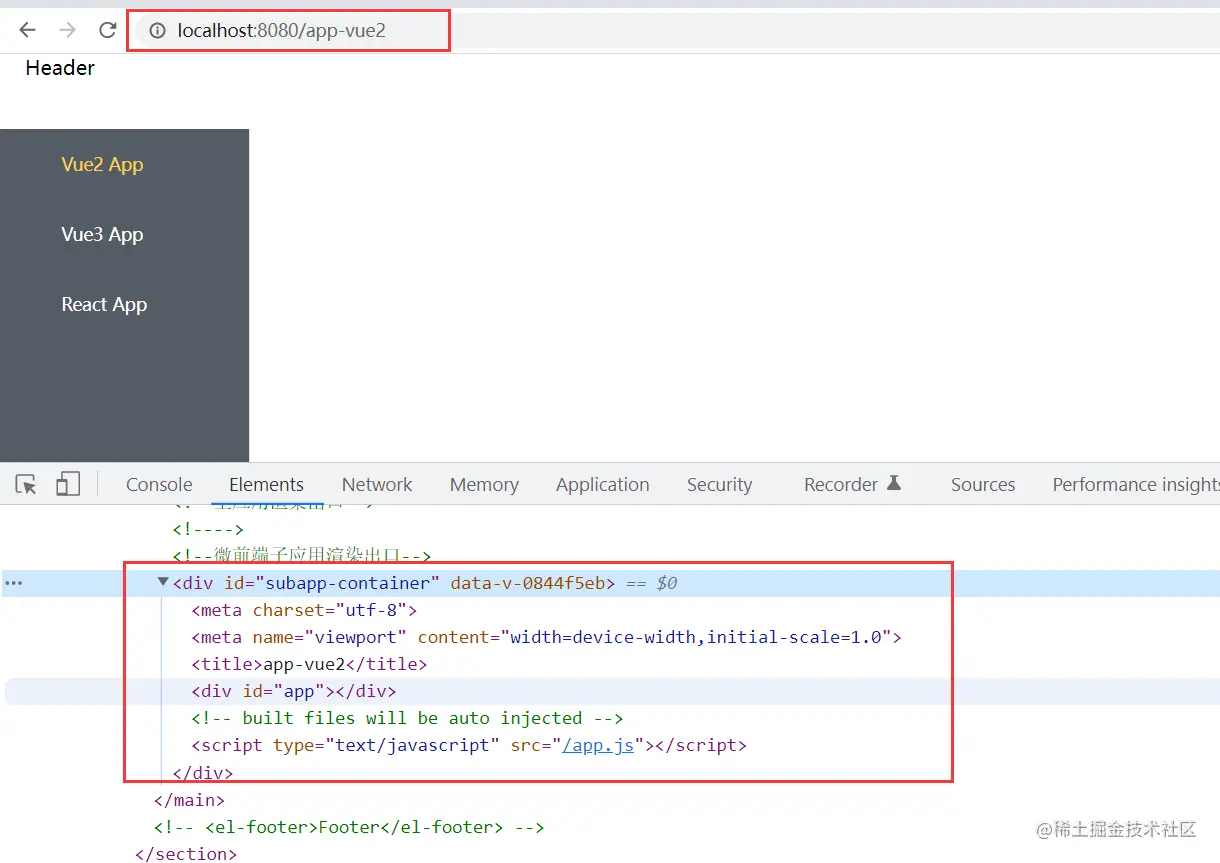The height and width of the screenshot is (863, 1220).
Task: Select the div id="app" node
Action: 294,691
